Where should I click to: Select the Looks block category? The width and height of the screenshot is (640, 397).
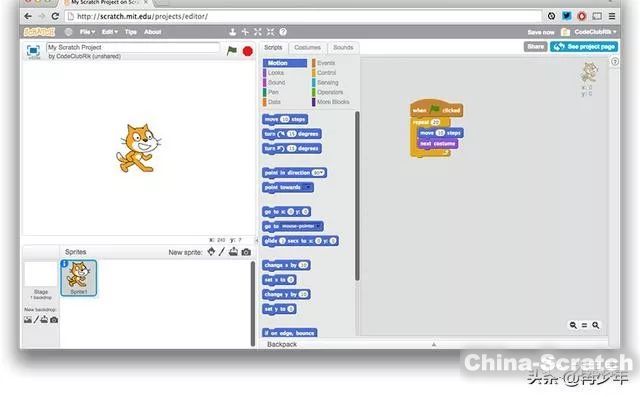(276, 73)
